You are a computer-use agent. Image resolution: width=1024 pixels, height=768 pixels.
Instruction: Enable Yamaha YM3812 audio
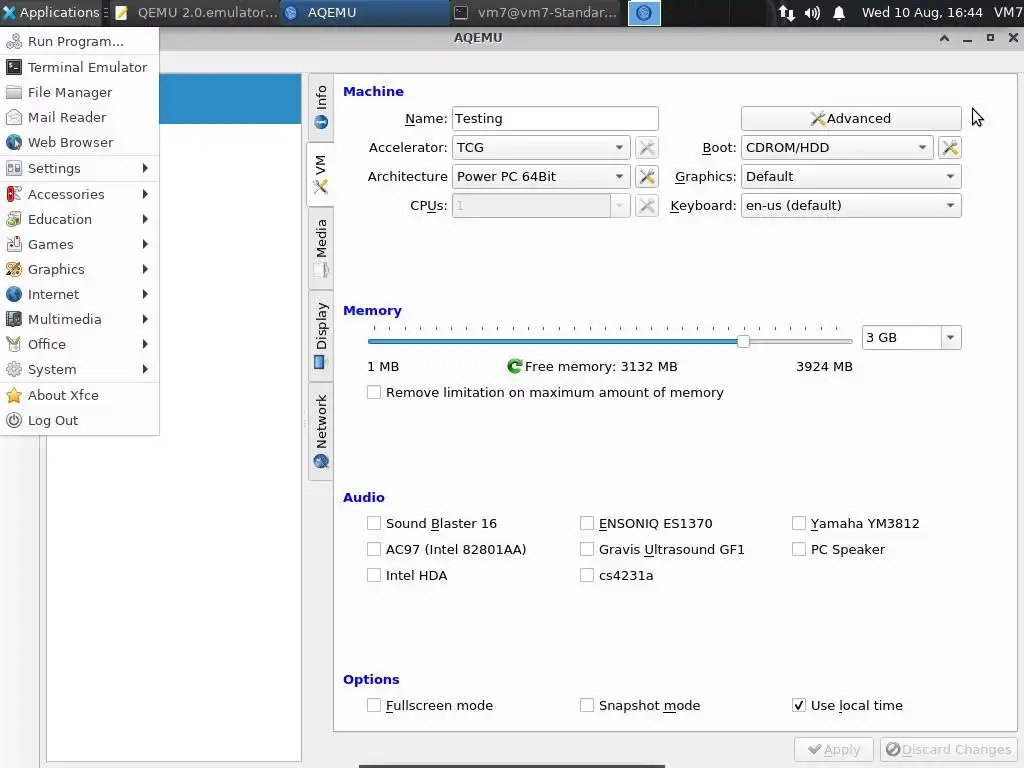click(x=798, y=523)
